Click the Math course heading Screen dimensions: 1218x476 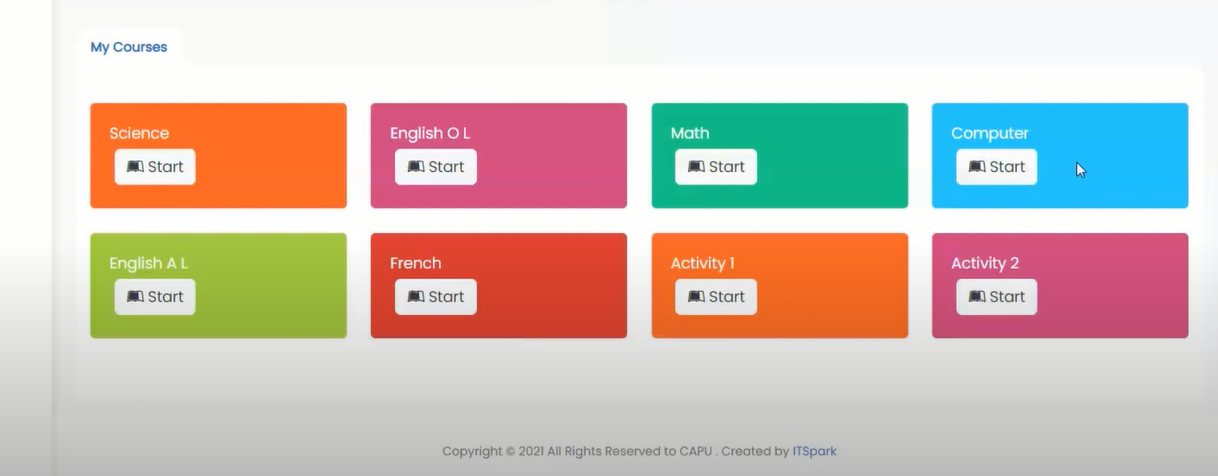click(x=690, y=133)
